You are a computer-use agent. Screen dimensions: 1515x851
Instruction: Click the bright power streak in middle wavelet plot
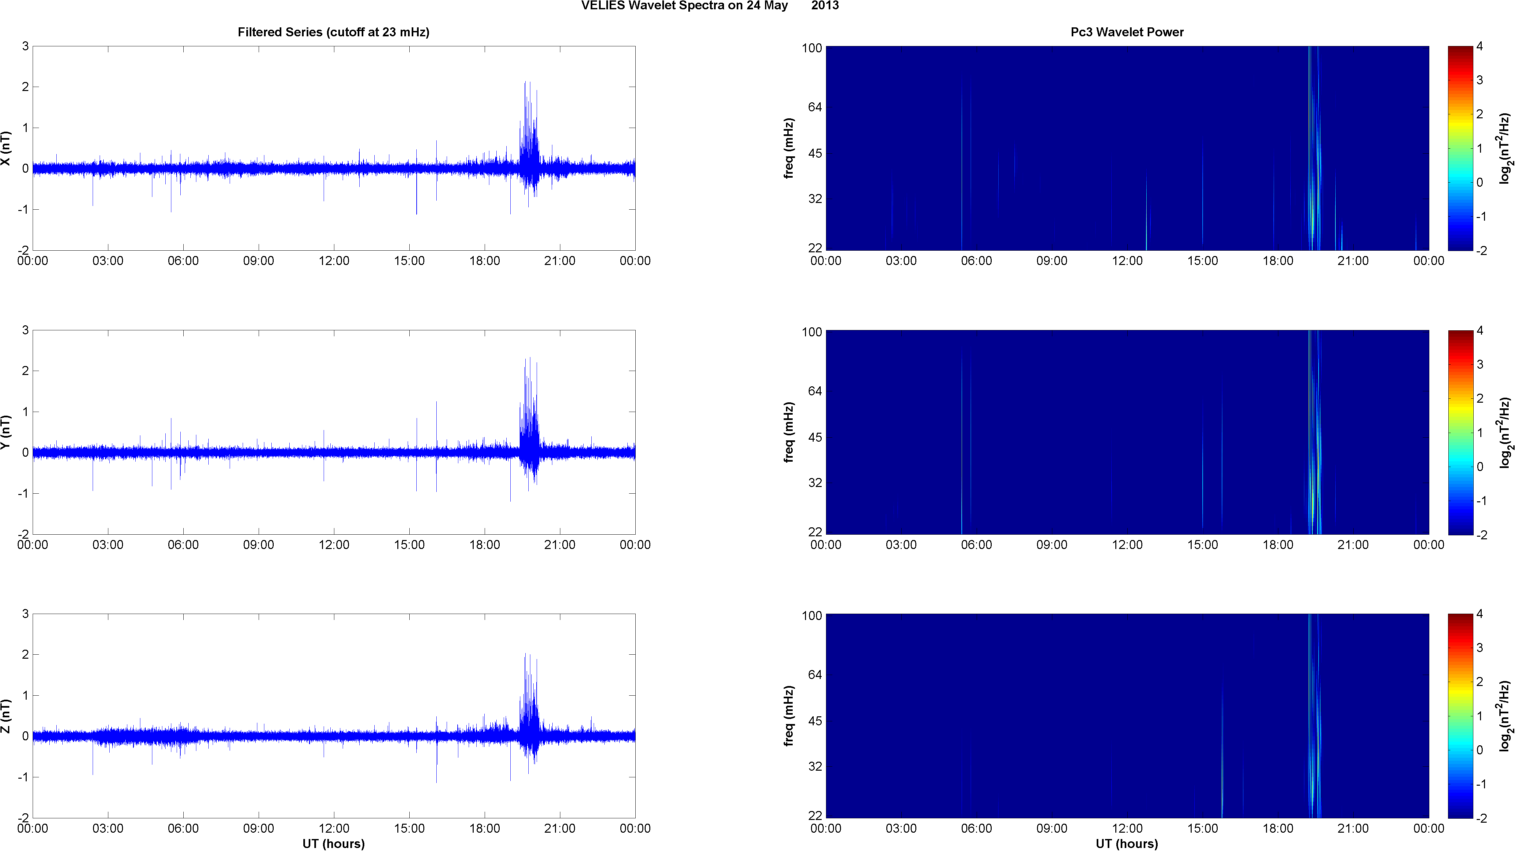click(1314, 432)
